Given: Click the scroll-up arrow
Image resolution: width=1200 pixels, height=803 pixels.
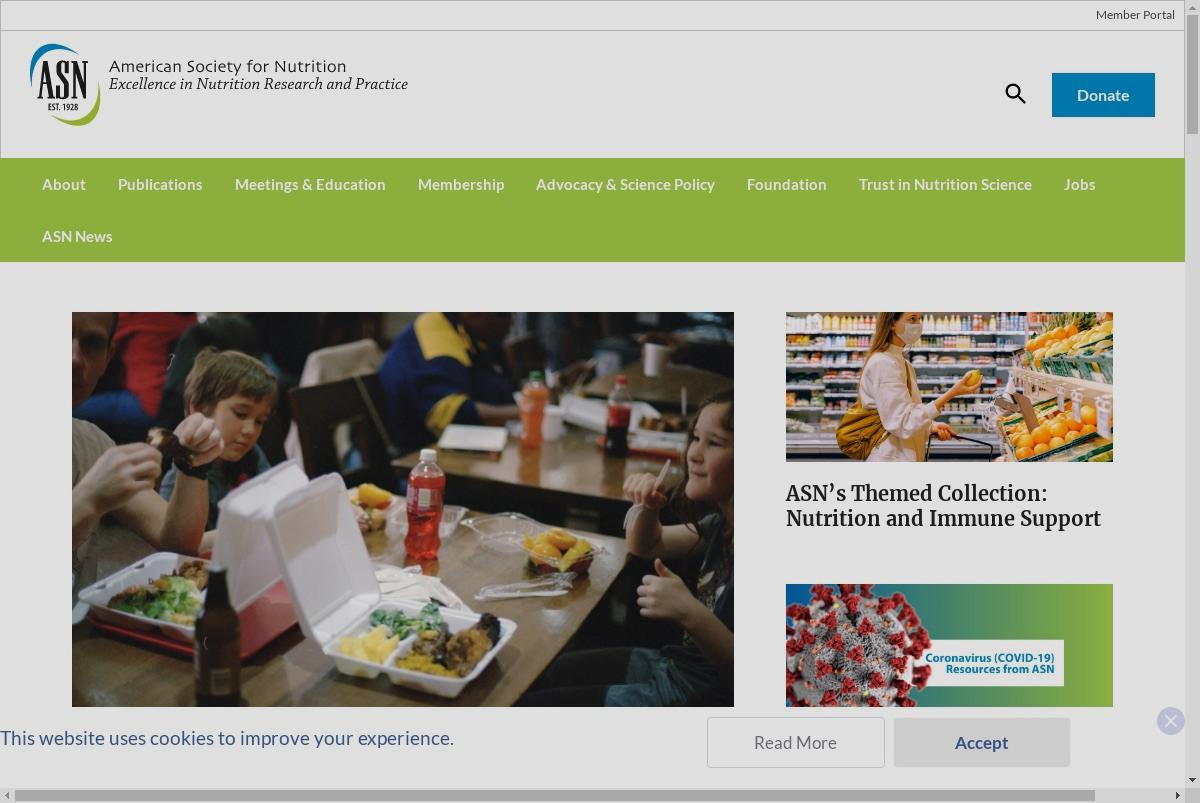Looking at the screenshot, I should coord(1192,7).
